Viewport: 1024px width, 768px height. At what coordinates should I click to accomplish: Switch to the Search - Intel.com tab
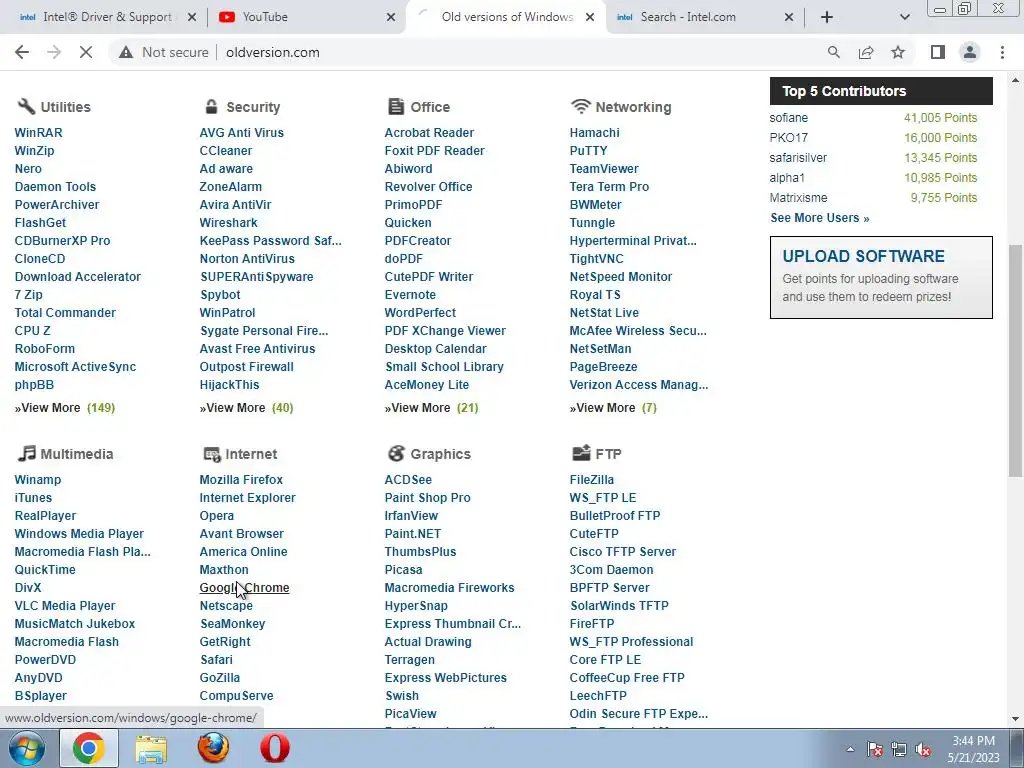coord(705,17)
